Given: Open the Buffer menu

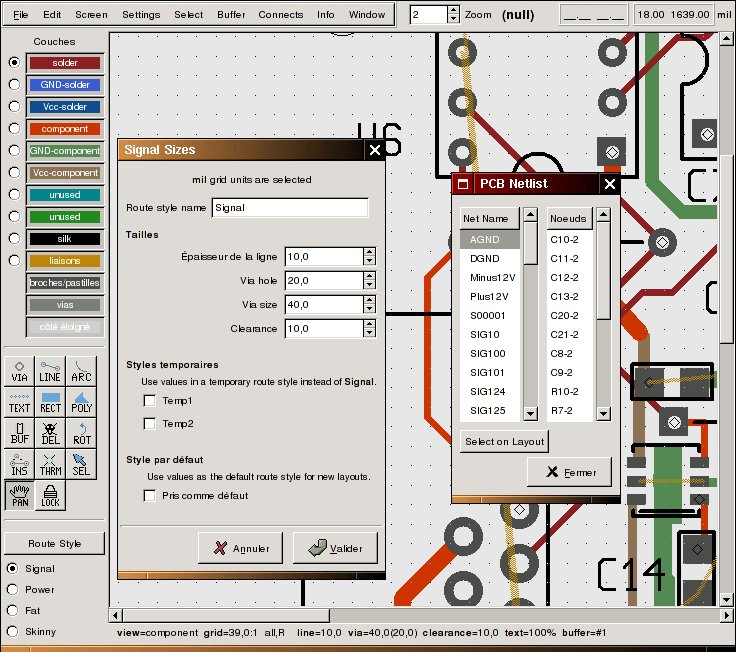Looking at the screenshot, I should [x=231, y=15].
